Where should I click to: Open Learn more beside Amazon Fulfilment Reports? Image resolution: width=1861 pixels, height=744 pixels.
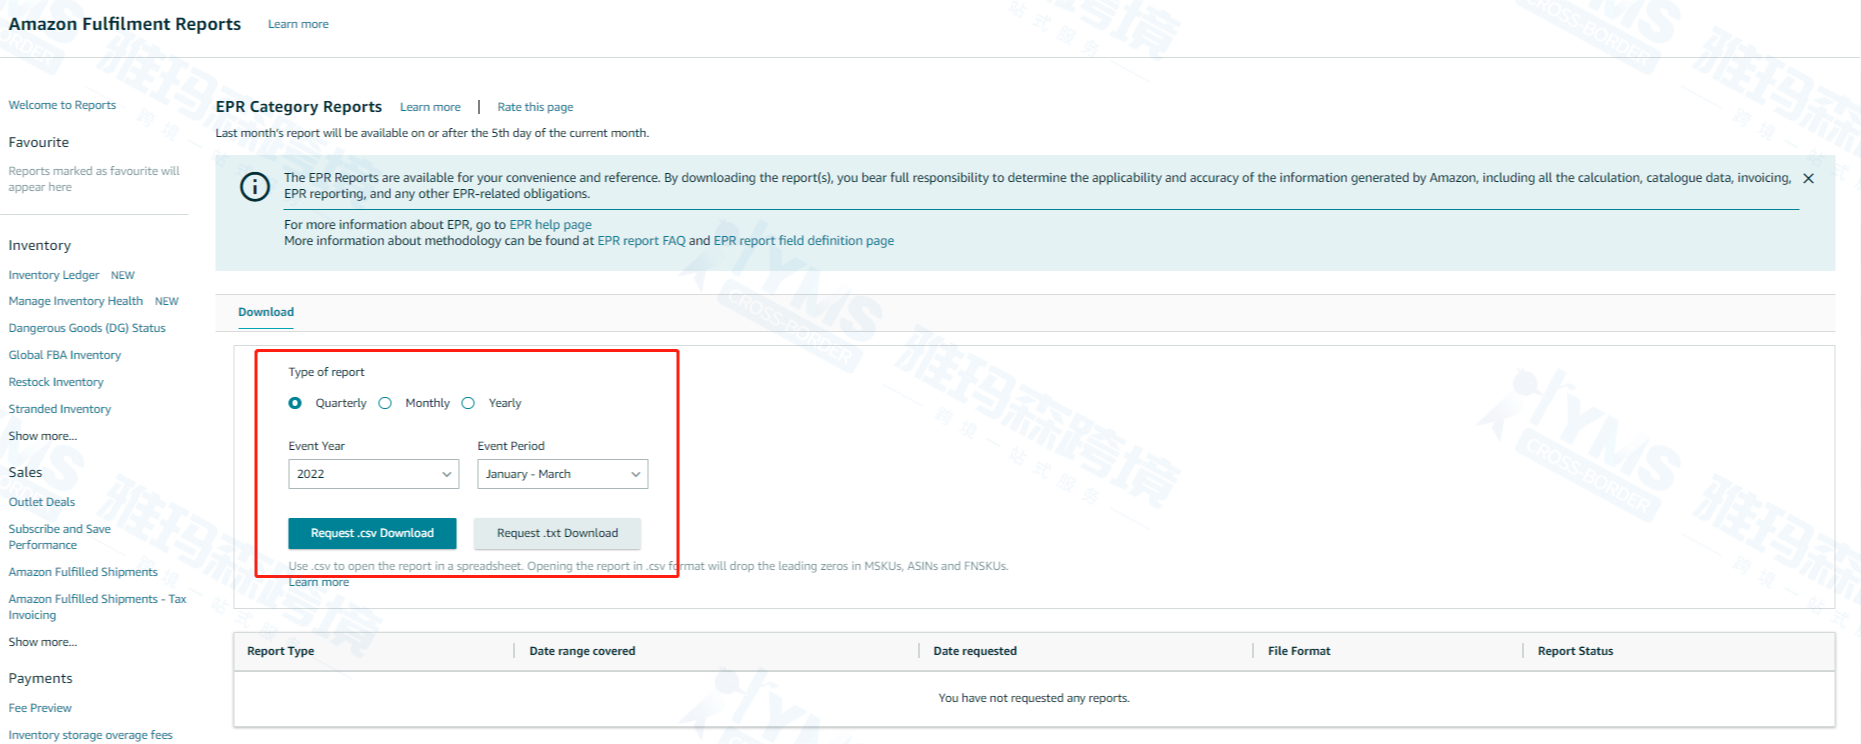pos(298,24)
